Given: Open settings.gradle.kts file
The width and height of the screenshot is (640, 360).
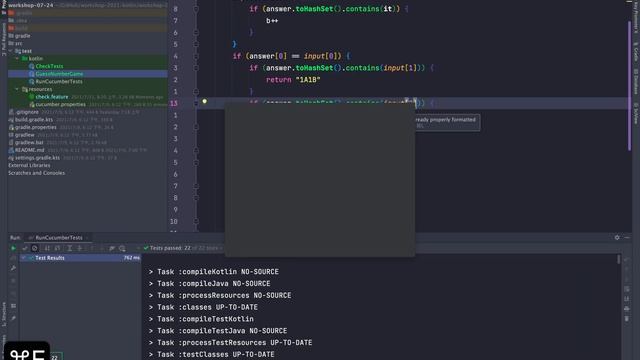Looking at the screenshot, I should pyautogui.click(x=37, y=158).
